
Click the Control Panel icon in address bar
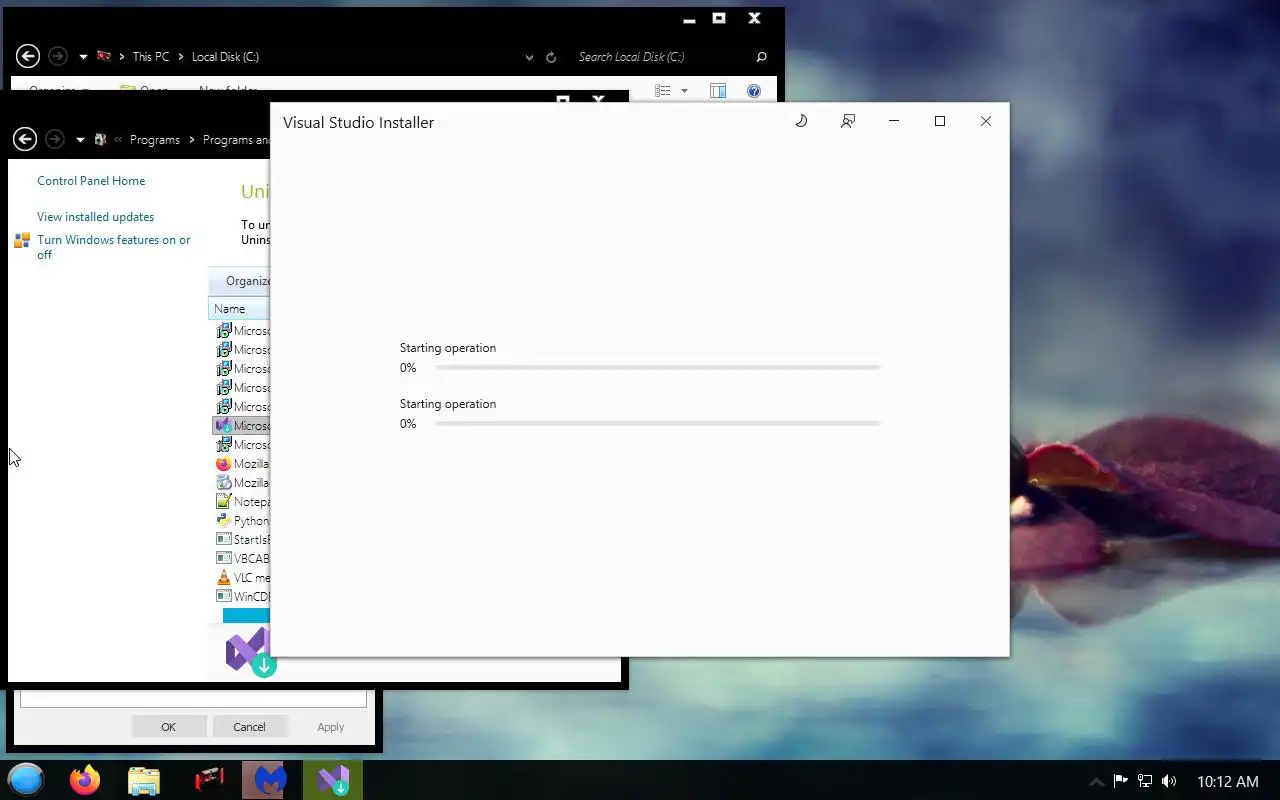[100, 140]
